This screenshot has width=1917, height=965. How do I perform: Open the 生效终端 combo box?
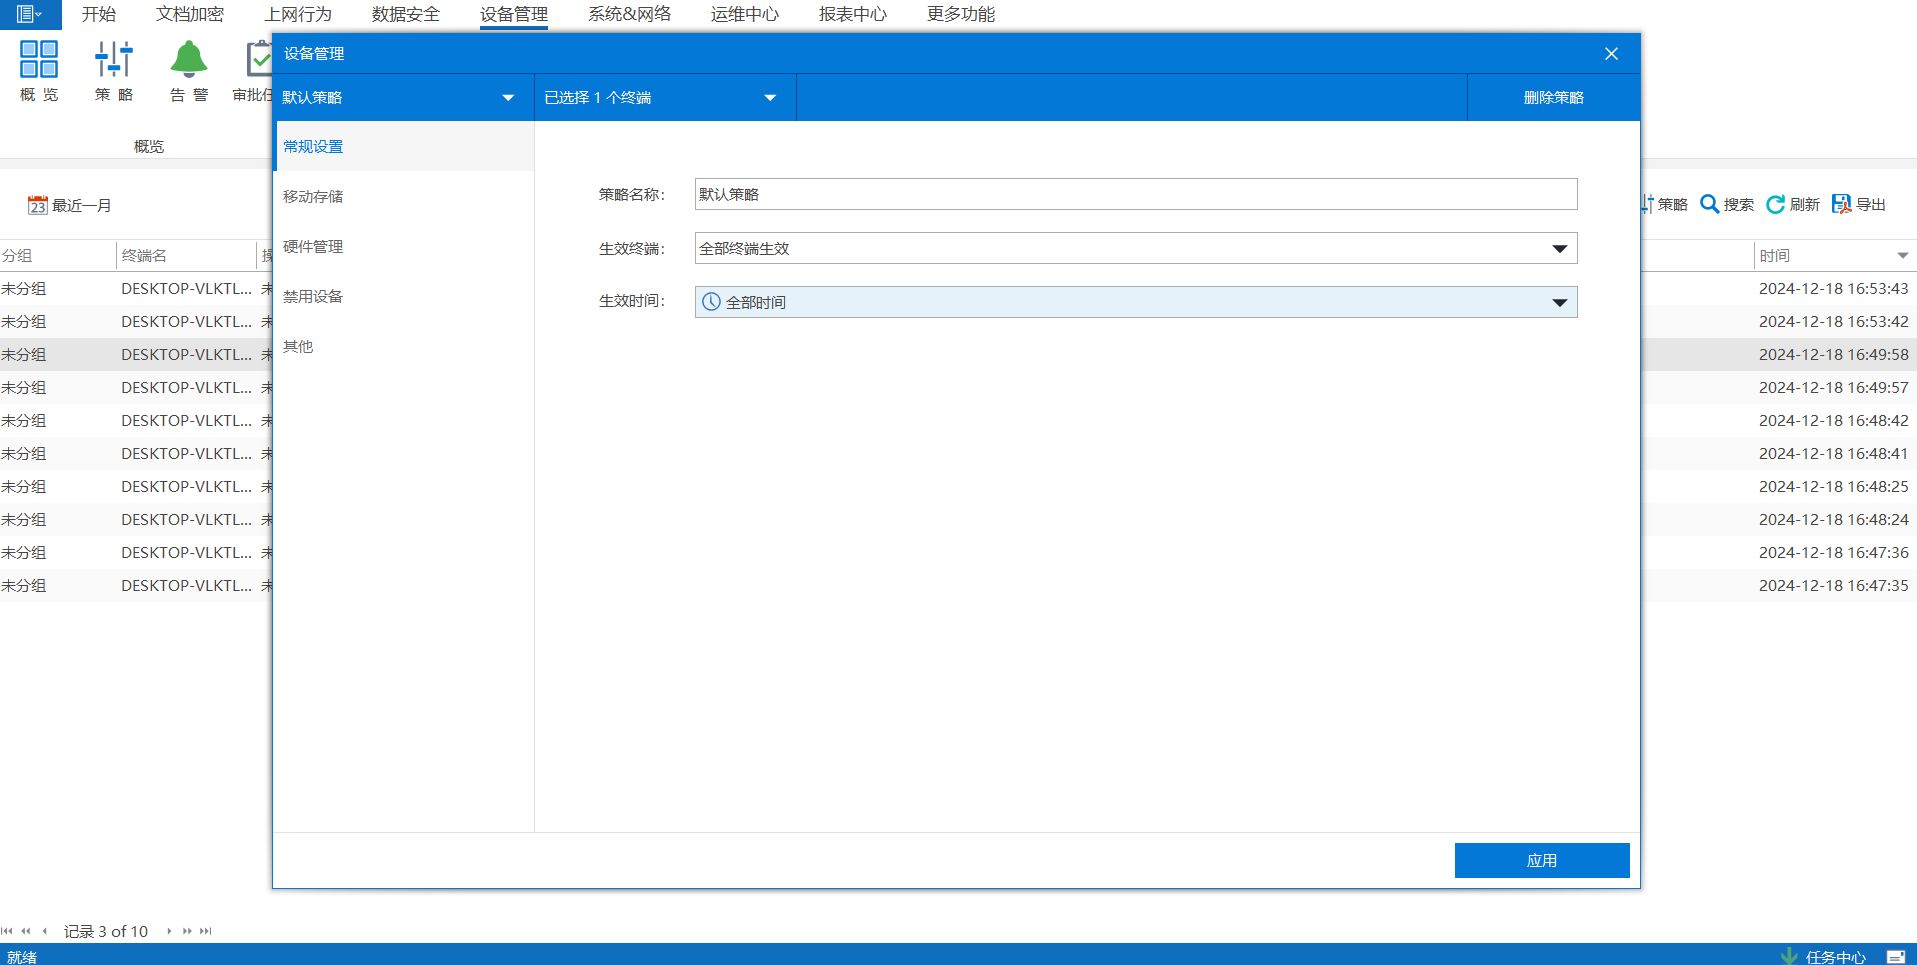click(1135, 248)
